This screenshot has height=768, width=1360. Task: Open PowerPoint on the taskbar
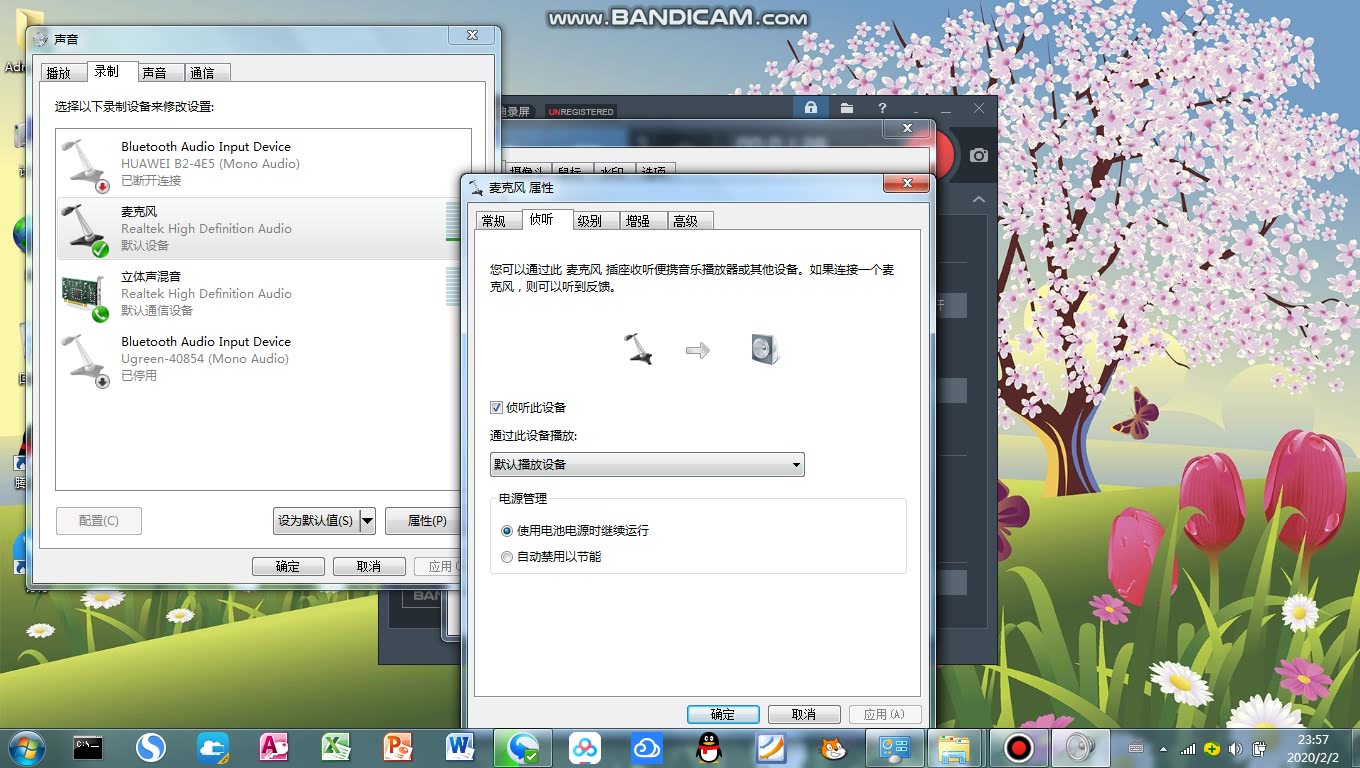[x=398, y=747]
